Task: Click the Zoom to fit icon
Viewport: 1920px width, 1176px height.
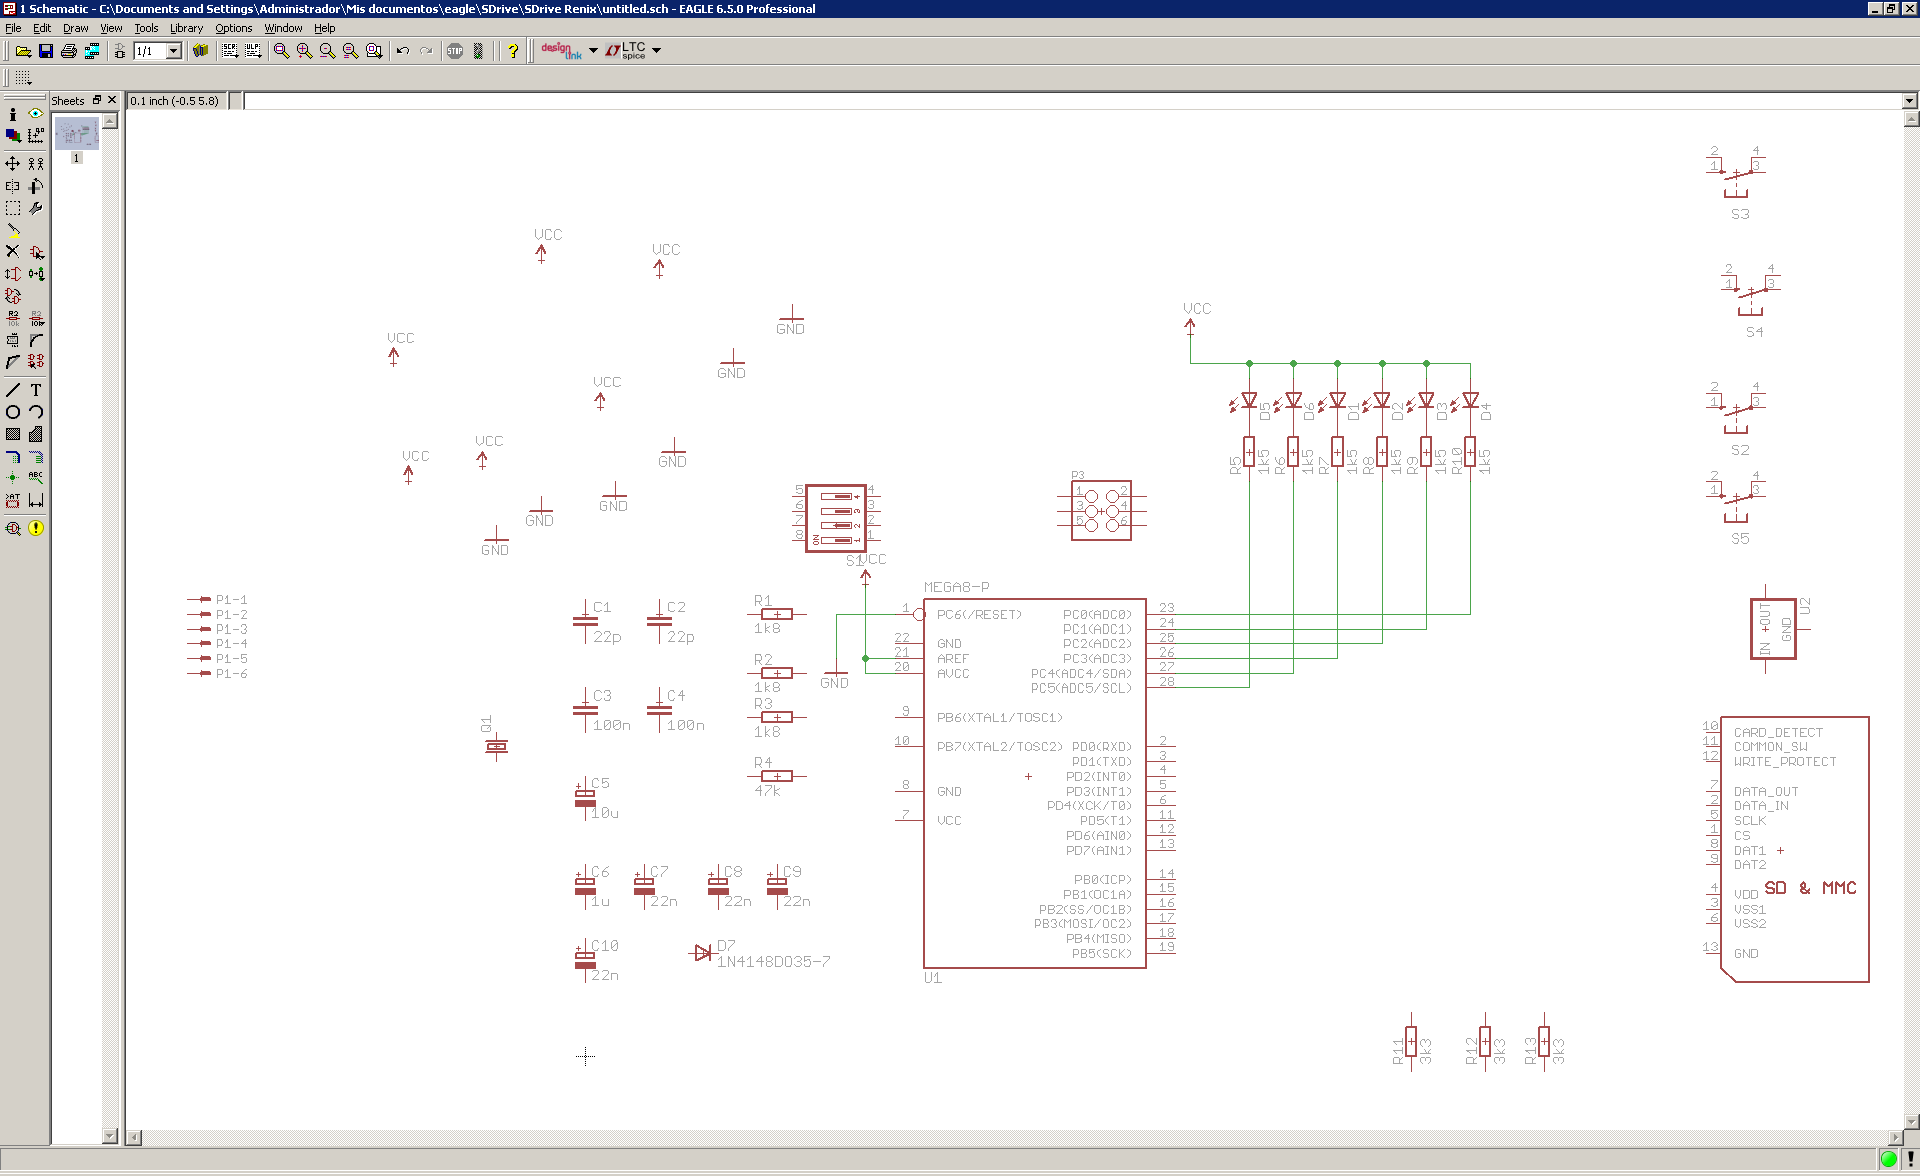Action: click(281, 51)
